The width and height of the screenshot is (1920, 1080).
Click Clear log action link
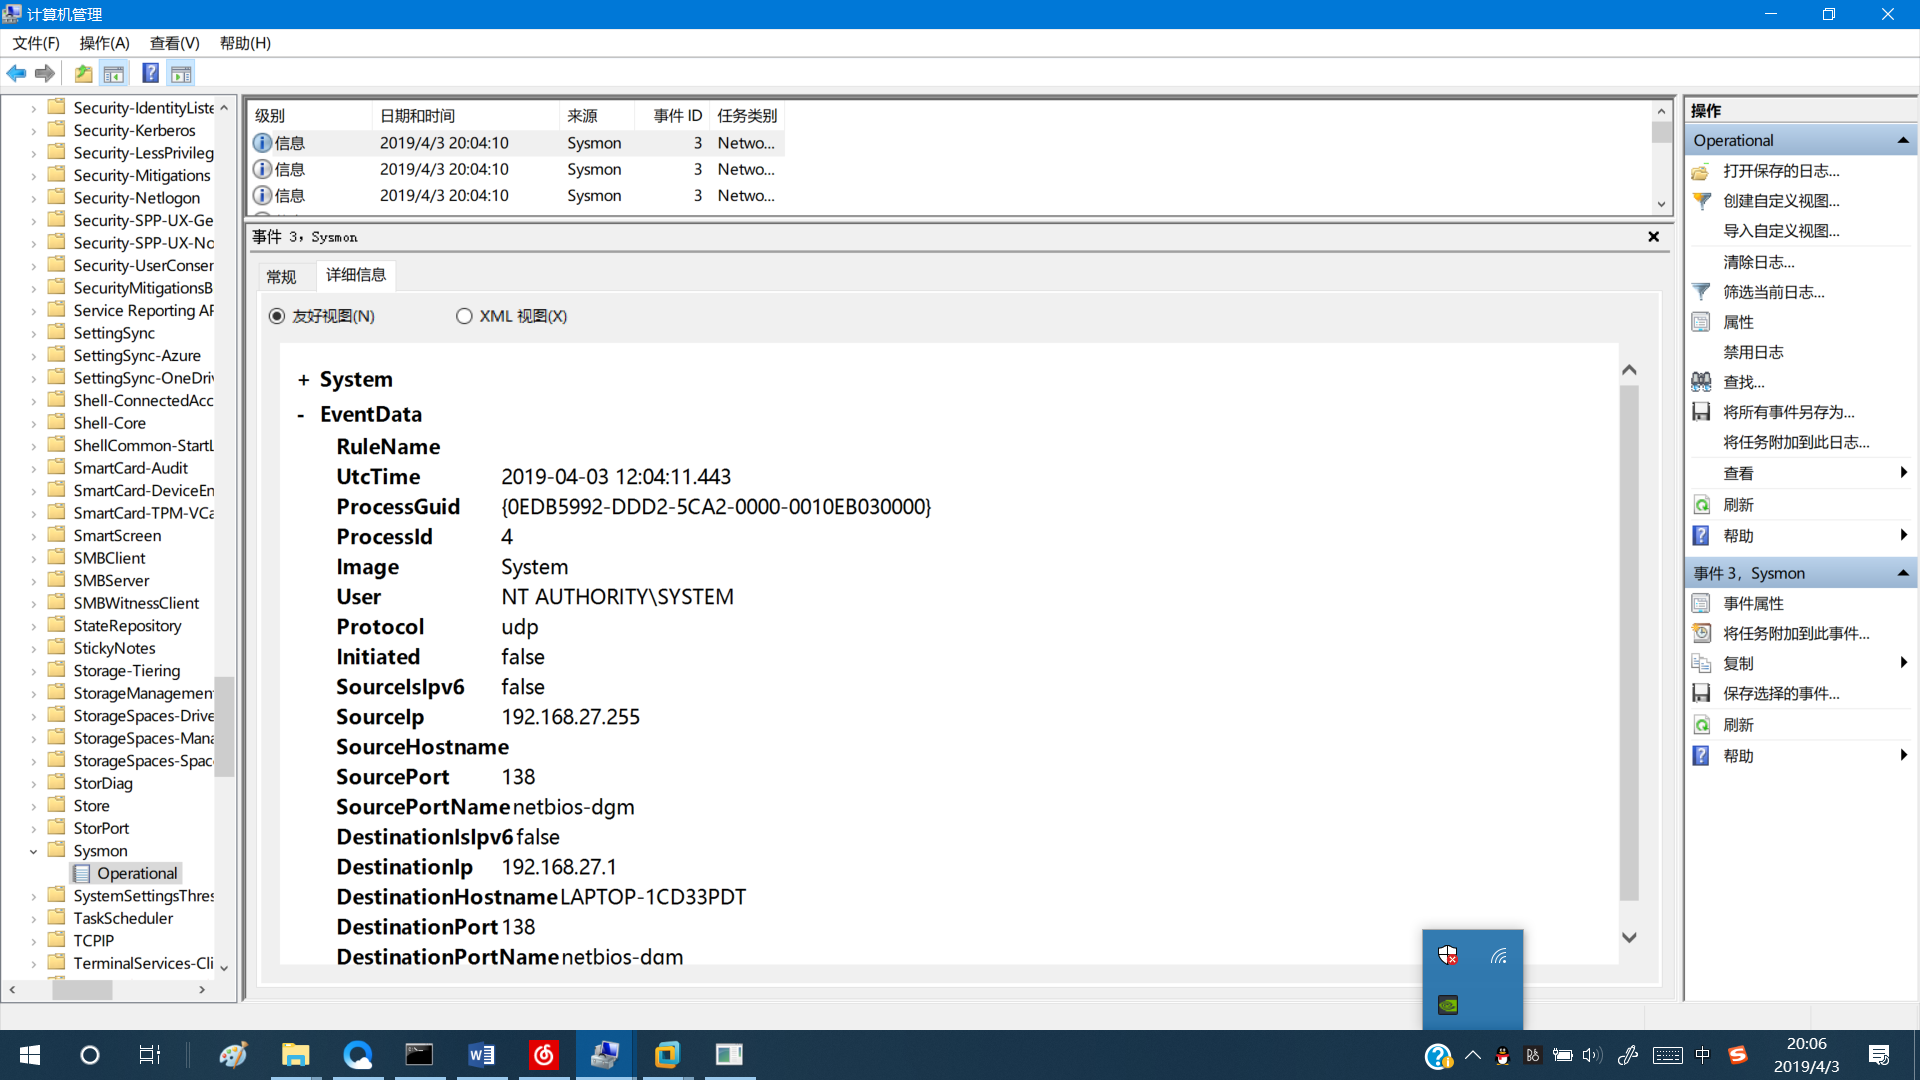coord(1758,262)
